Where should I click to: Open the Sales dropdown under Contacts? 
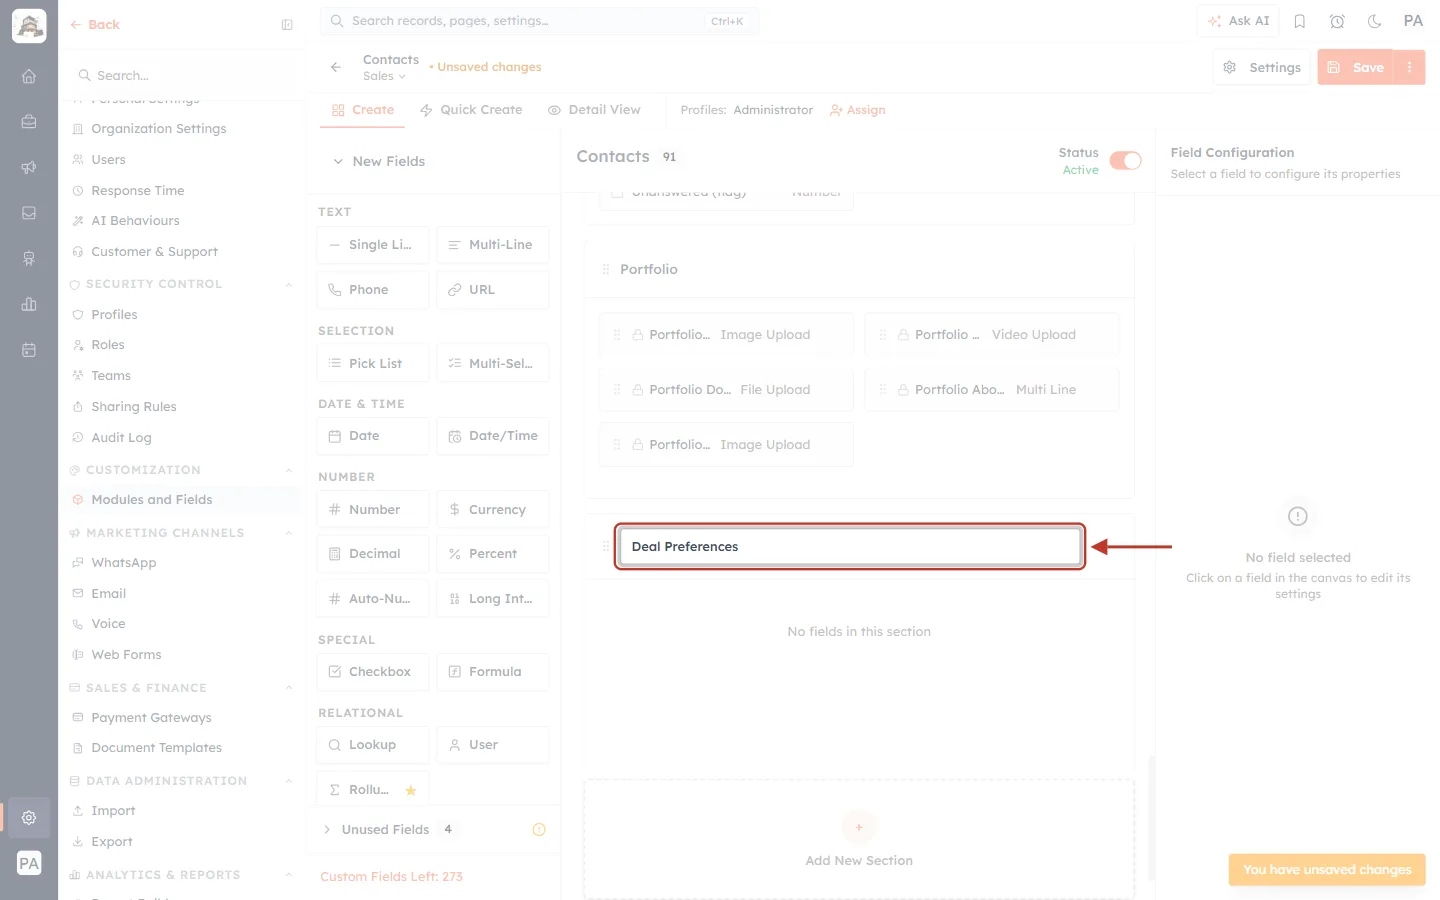point(385,76)
